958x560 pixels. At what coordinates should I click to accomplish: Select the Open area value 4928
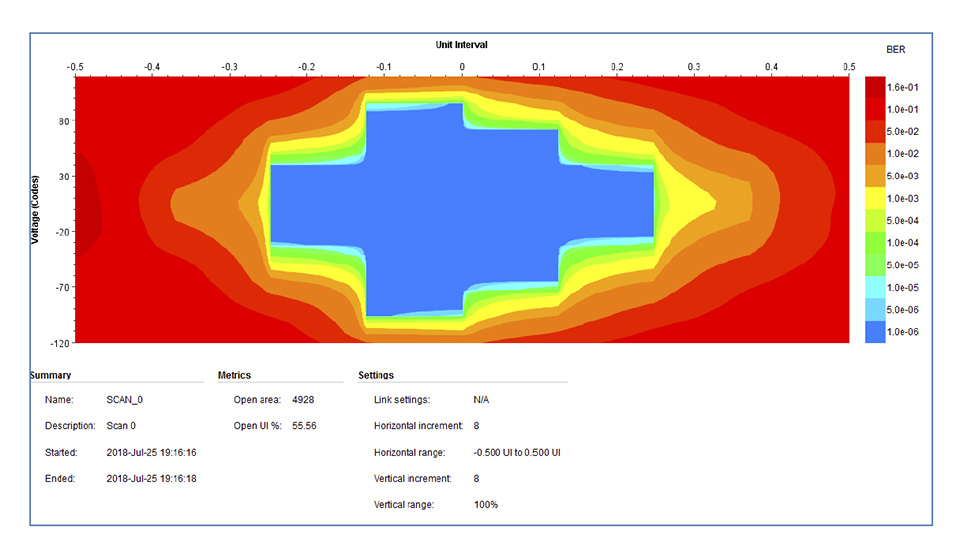pos(302,399)
